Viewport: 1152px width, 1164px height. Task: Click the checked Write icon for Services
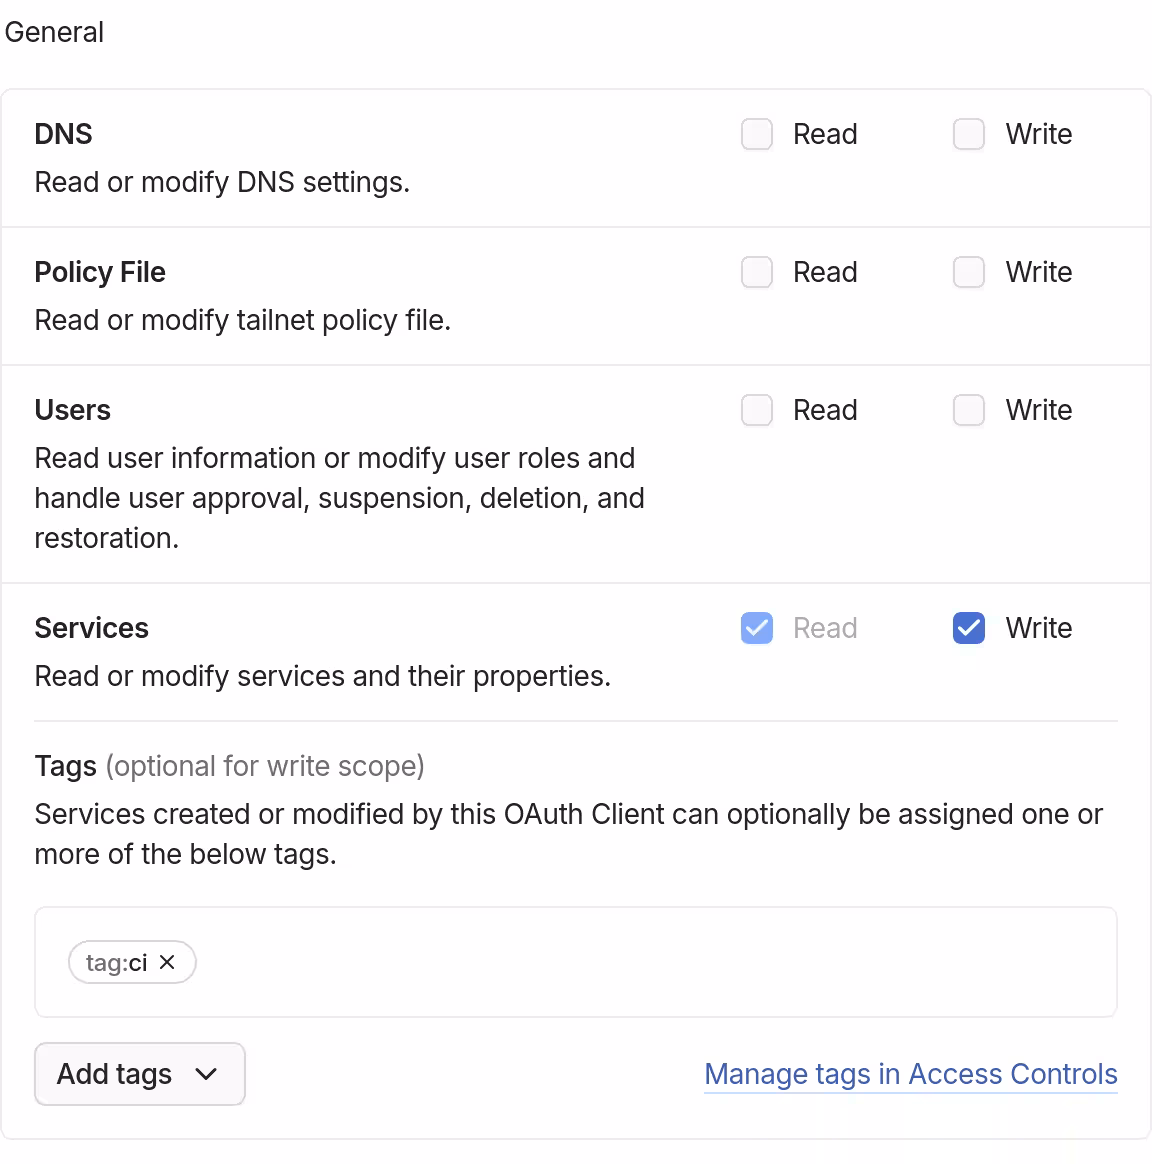pyautogui.click(x=968, y=628)
